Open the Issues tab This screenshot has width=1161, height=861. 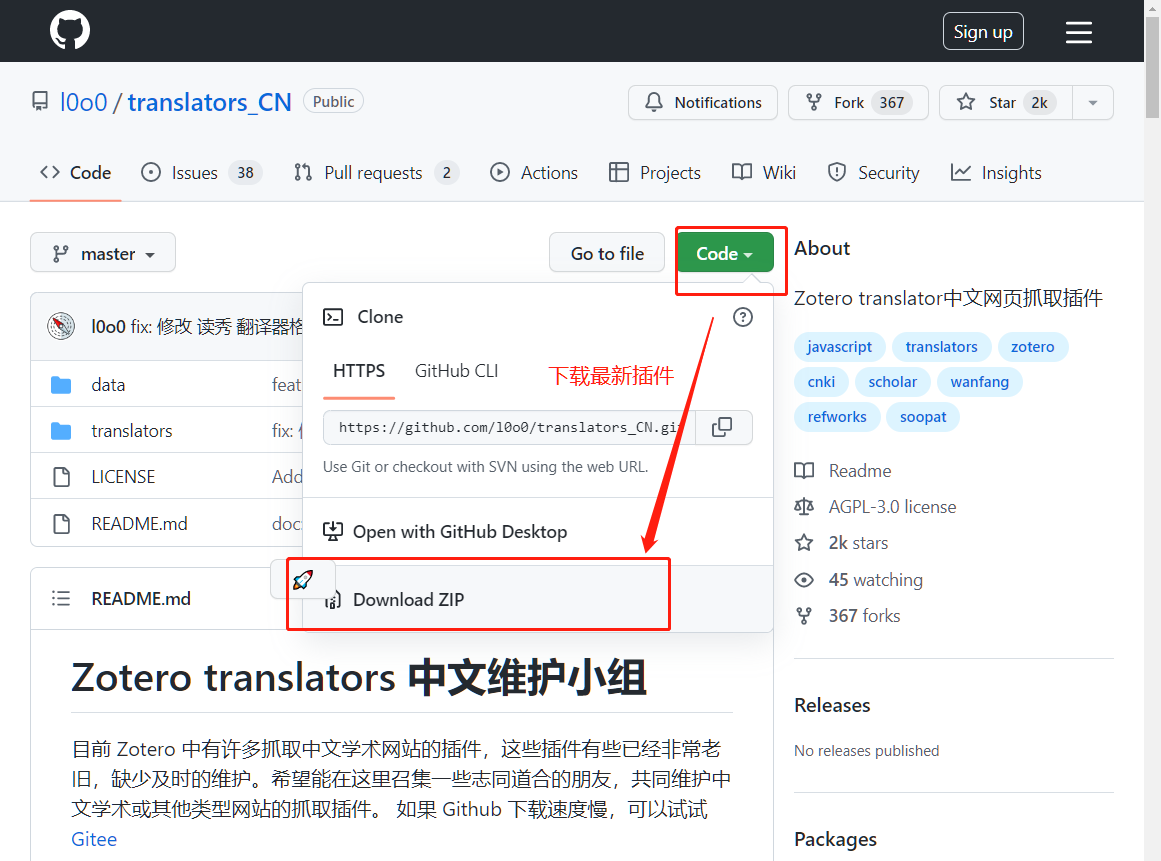pyautogui.click(x=194, y=172)
